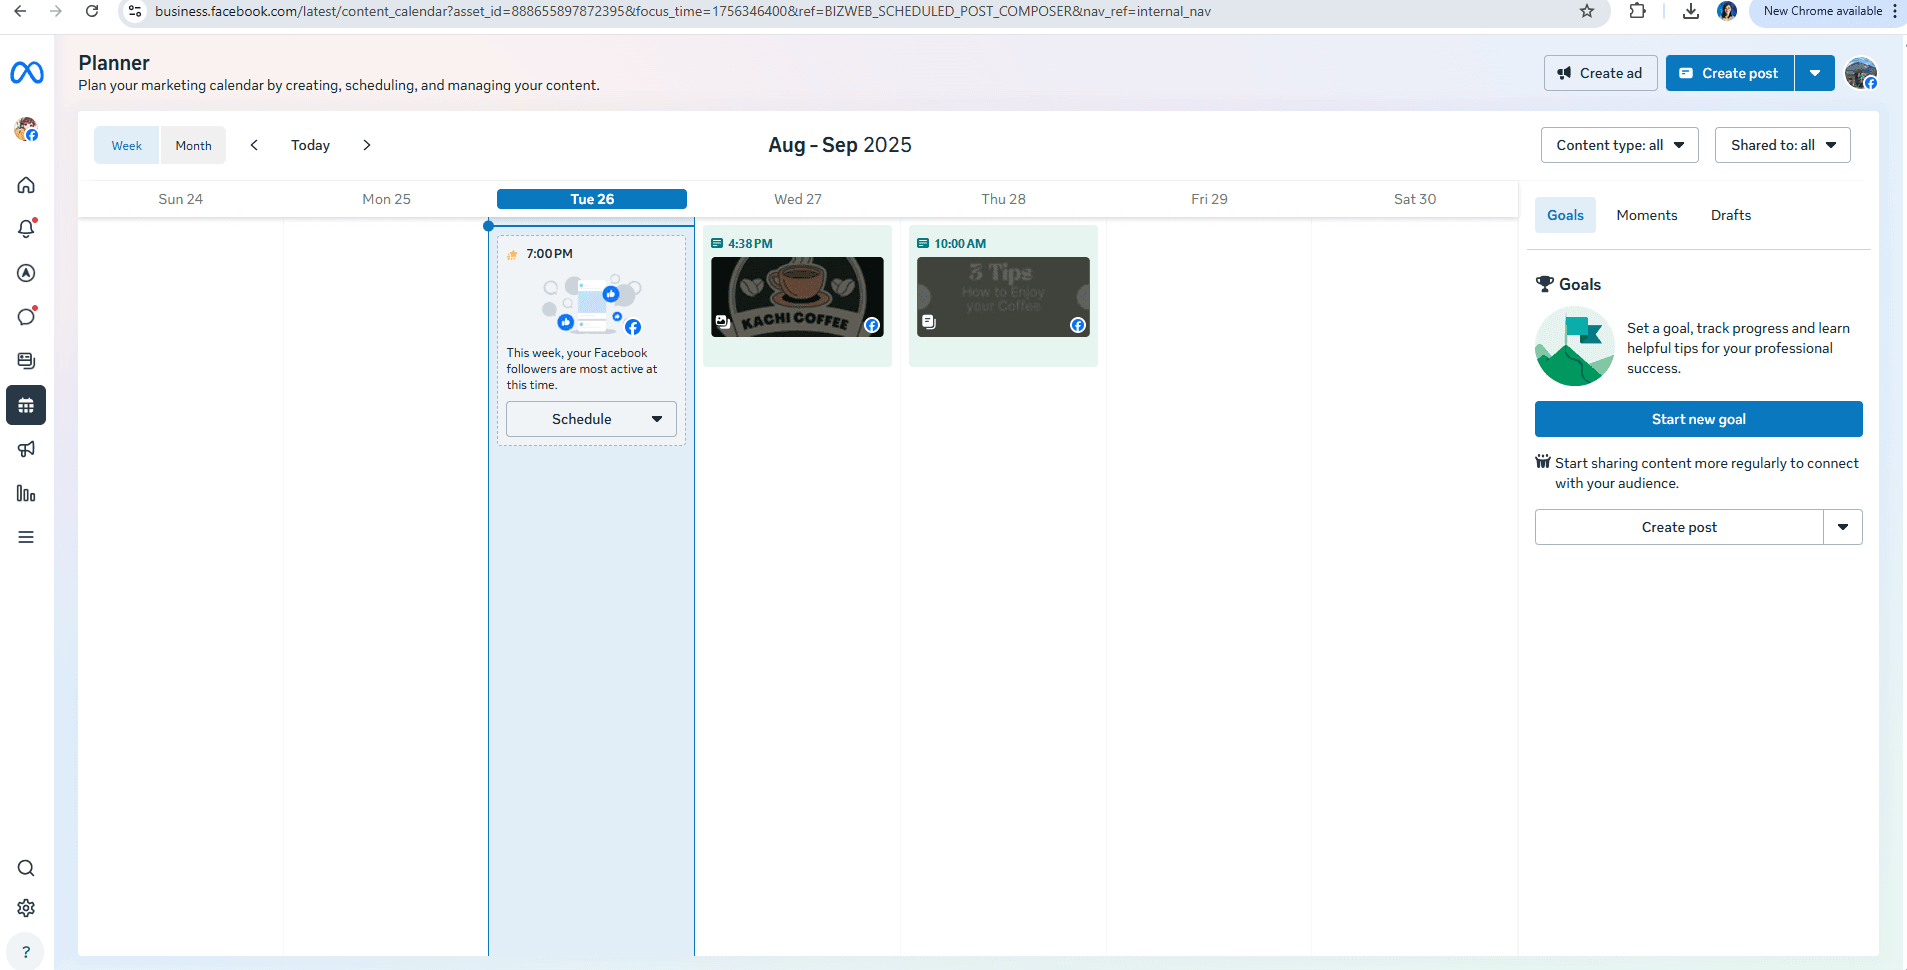Open the Shared to: all dropdown
The height and width of the screenshot is (970, 1907).
click(1783, 145)
